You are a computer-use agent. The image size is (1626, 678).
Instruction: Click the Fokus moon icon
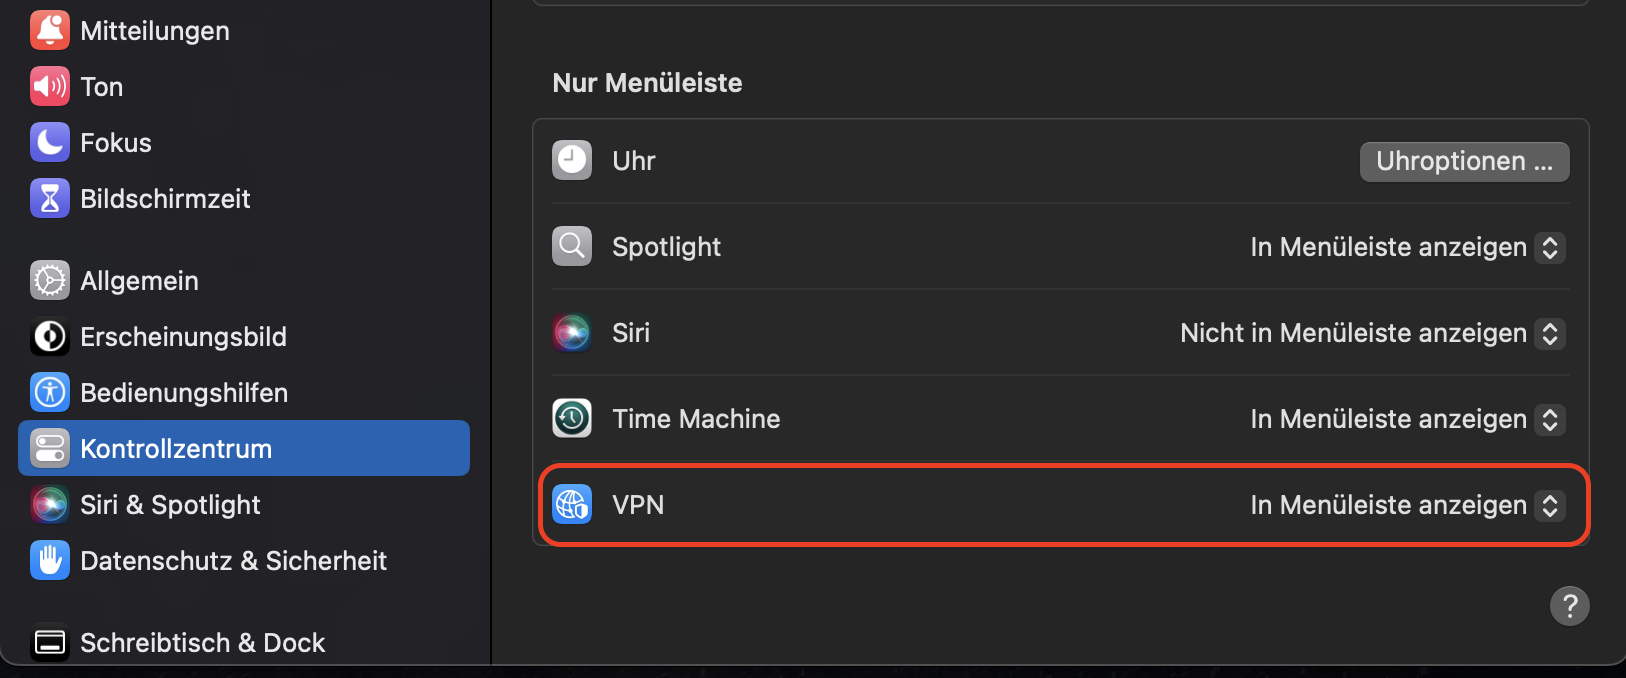coord(50,143)
